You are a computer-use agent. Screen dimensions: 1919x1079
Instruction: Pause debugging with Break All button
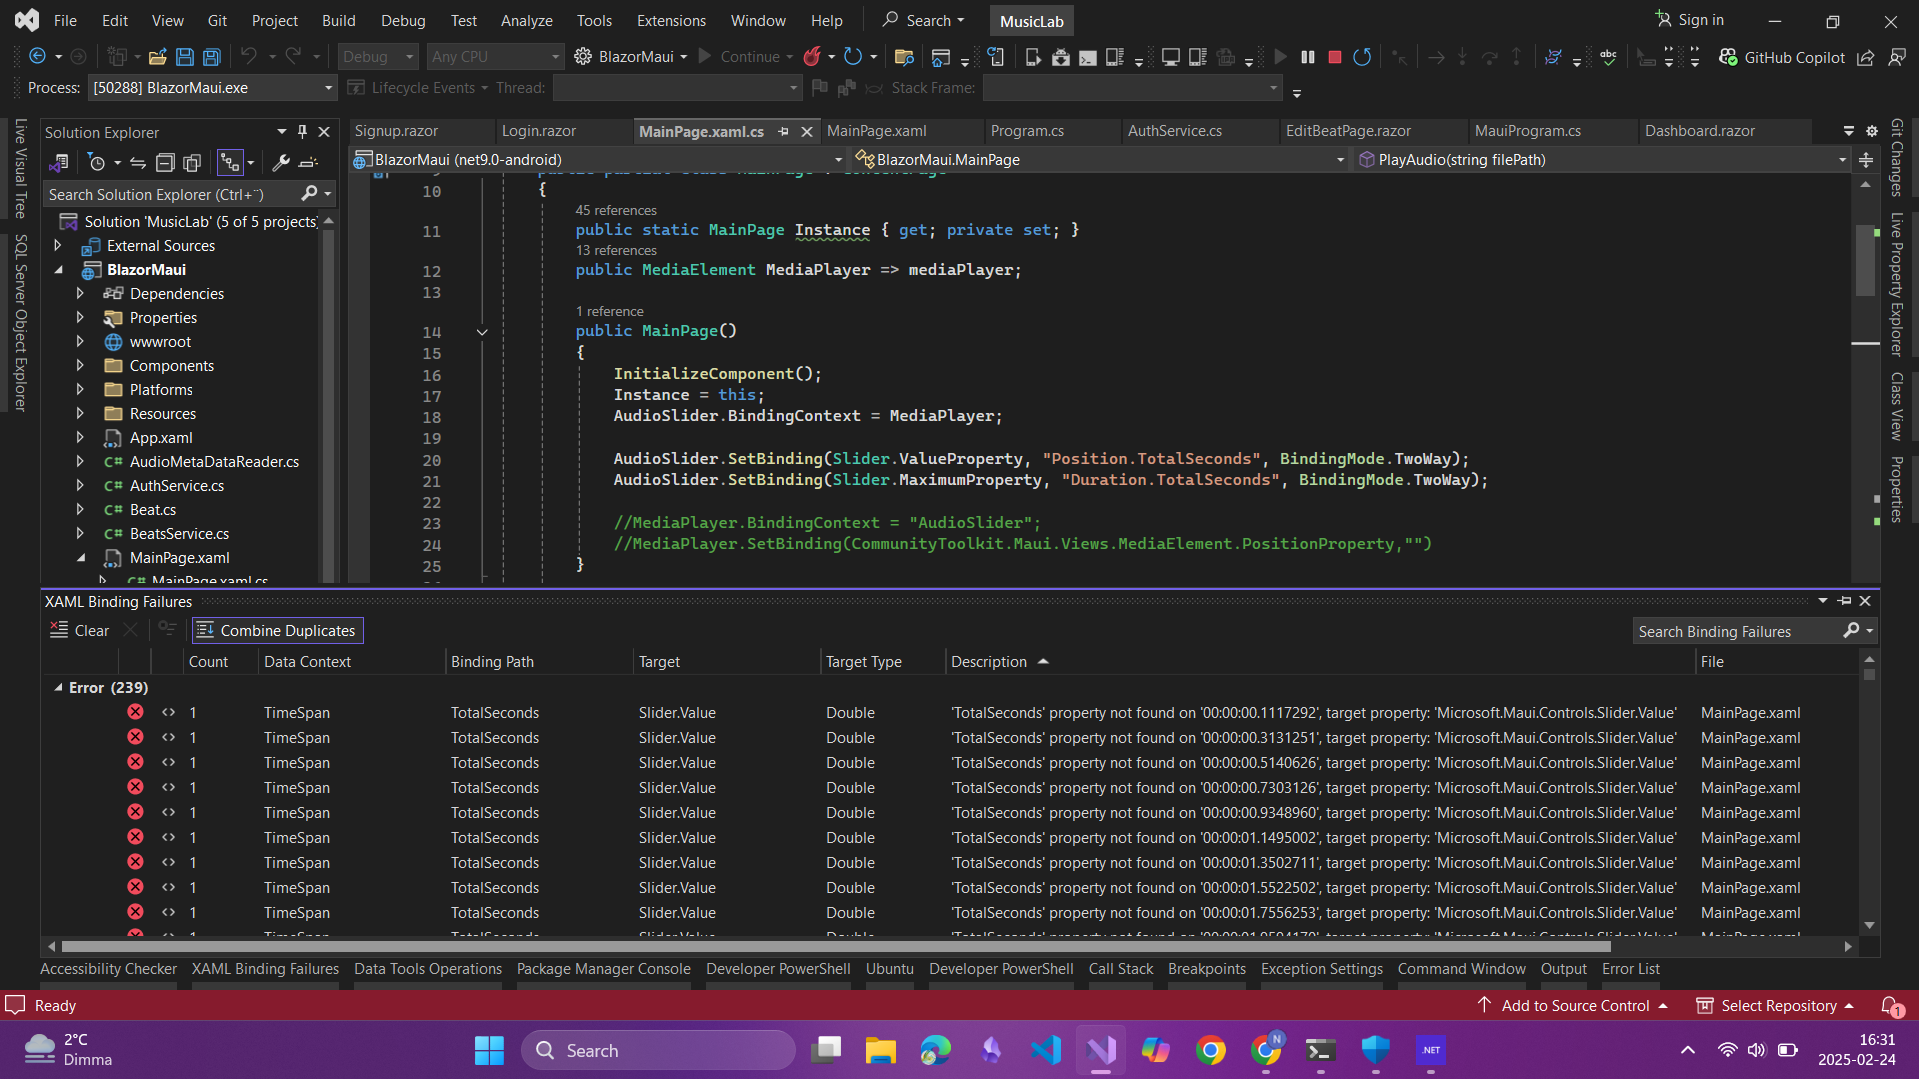1307,57
